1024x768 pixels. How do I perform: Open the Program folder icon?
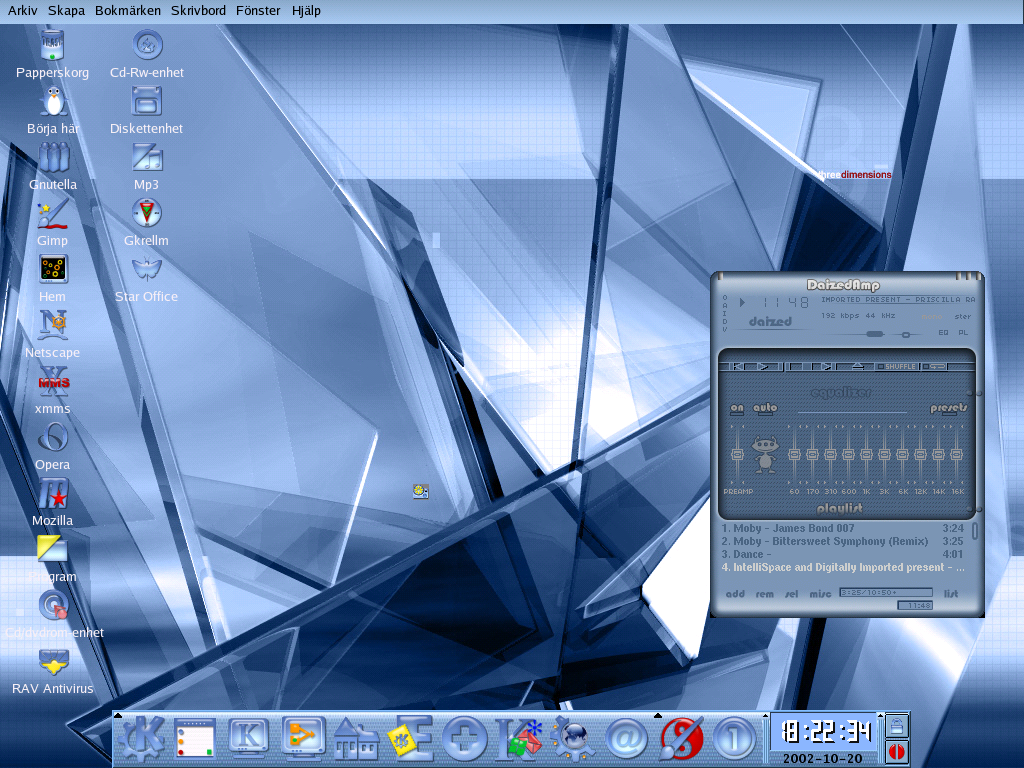(x=52, y=550)
